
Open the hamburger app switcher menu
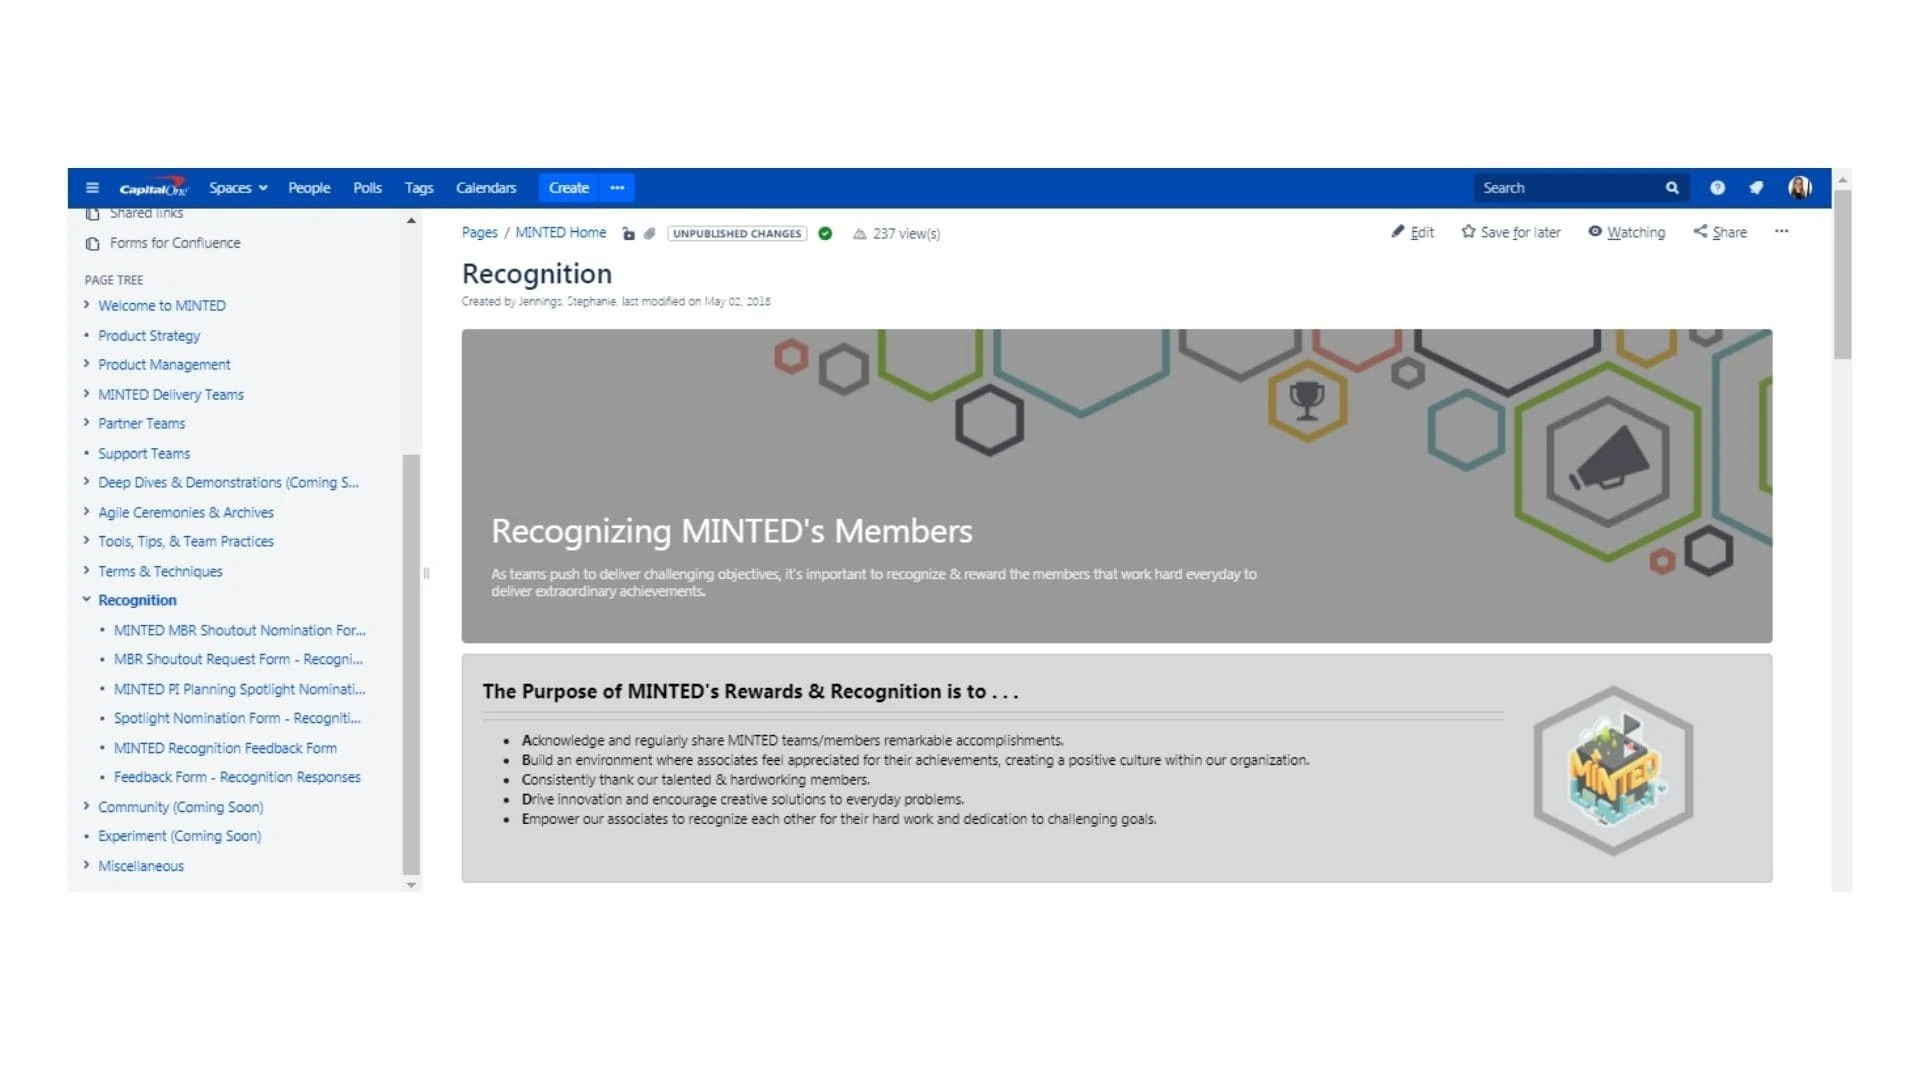pos(92,188)
